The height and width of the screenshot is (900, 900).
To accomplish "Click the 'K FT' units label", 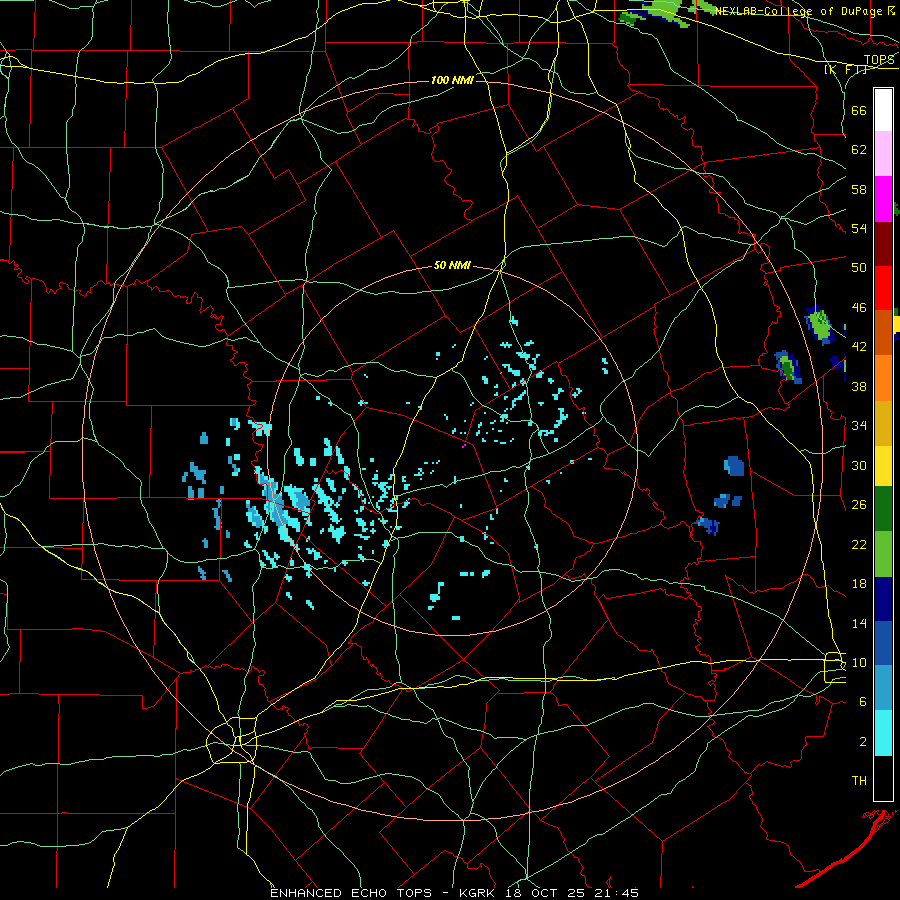I will pos(846,70).
